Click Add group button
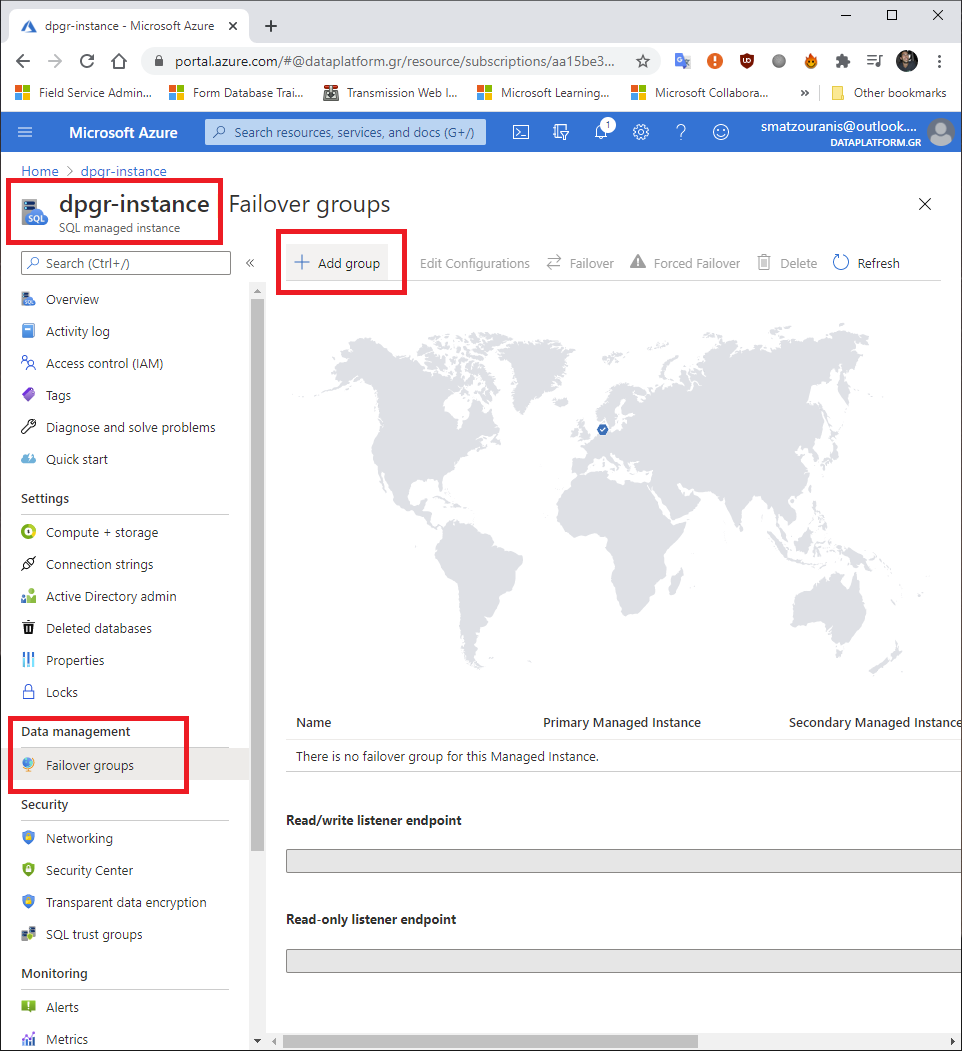 337,263
